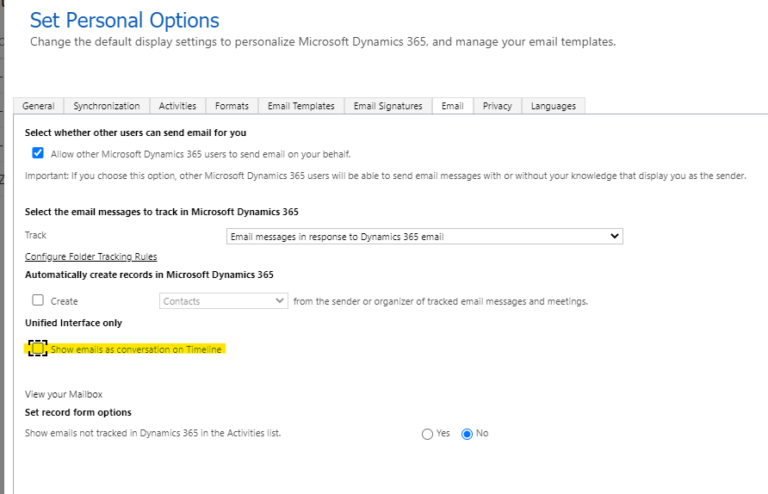Select the Formats tab
The image size is (768, 494).
coord(232,106)
